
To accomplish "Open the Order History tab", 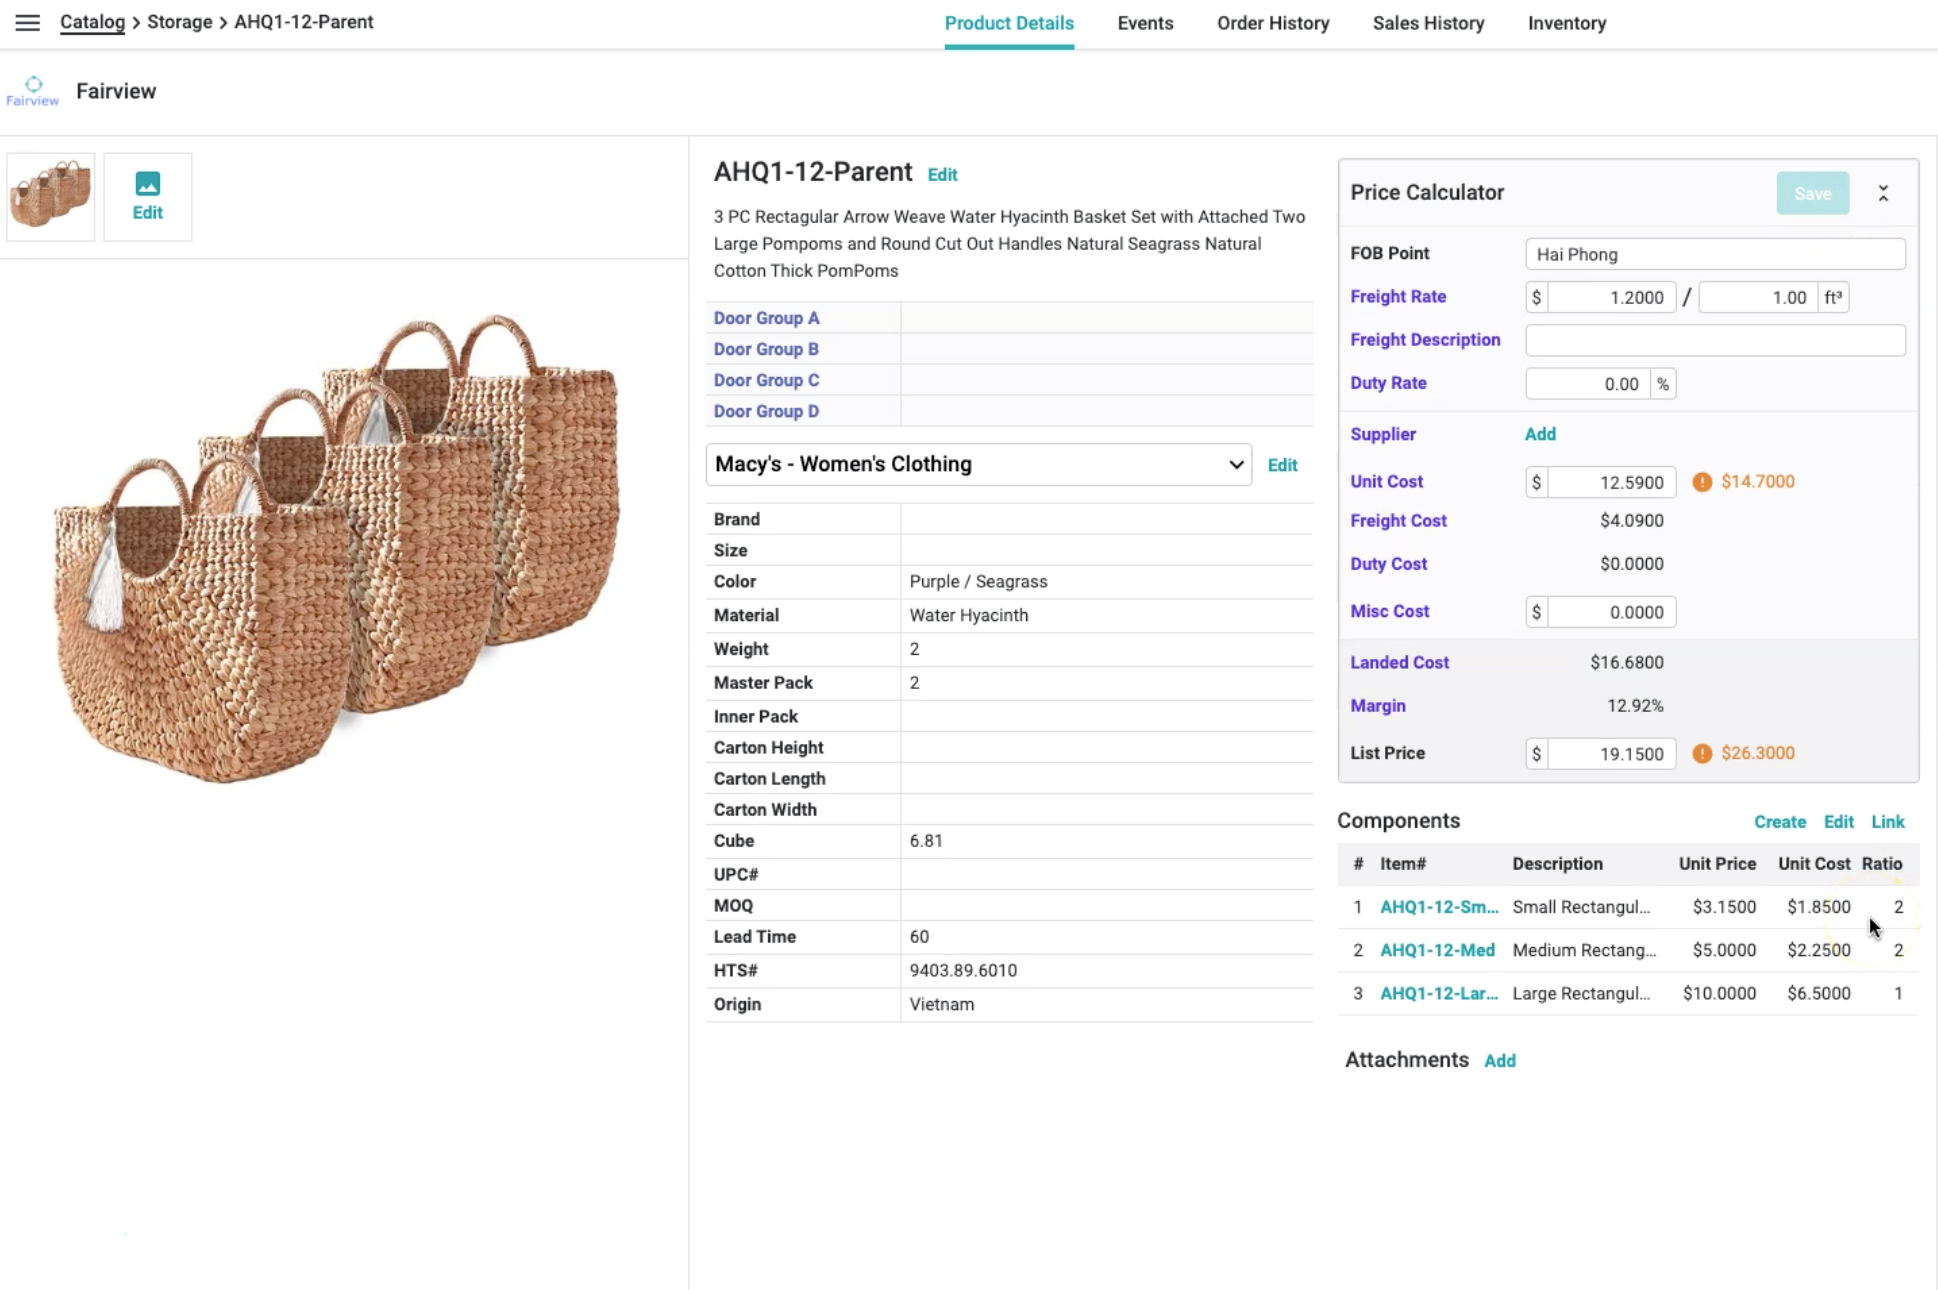I will pos(1272,23).
